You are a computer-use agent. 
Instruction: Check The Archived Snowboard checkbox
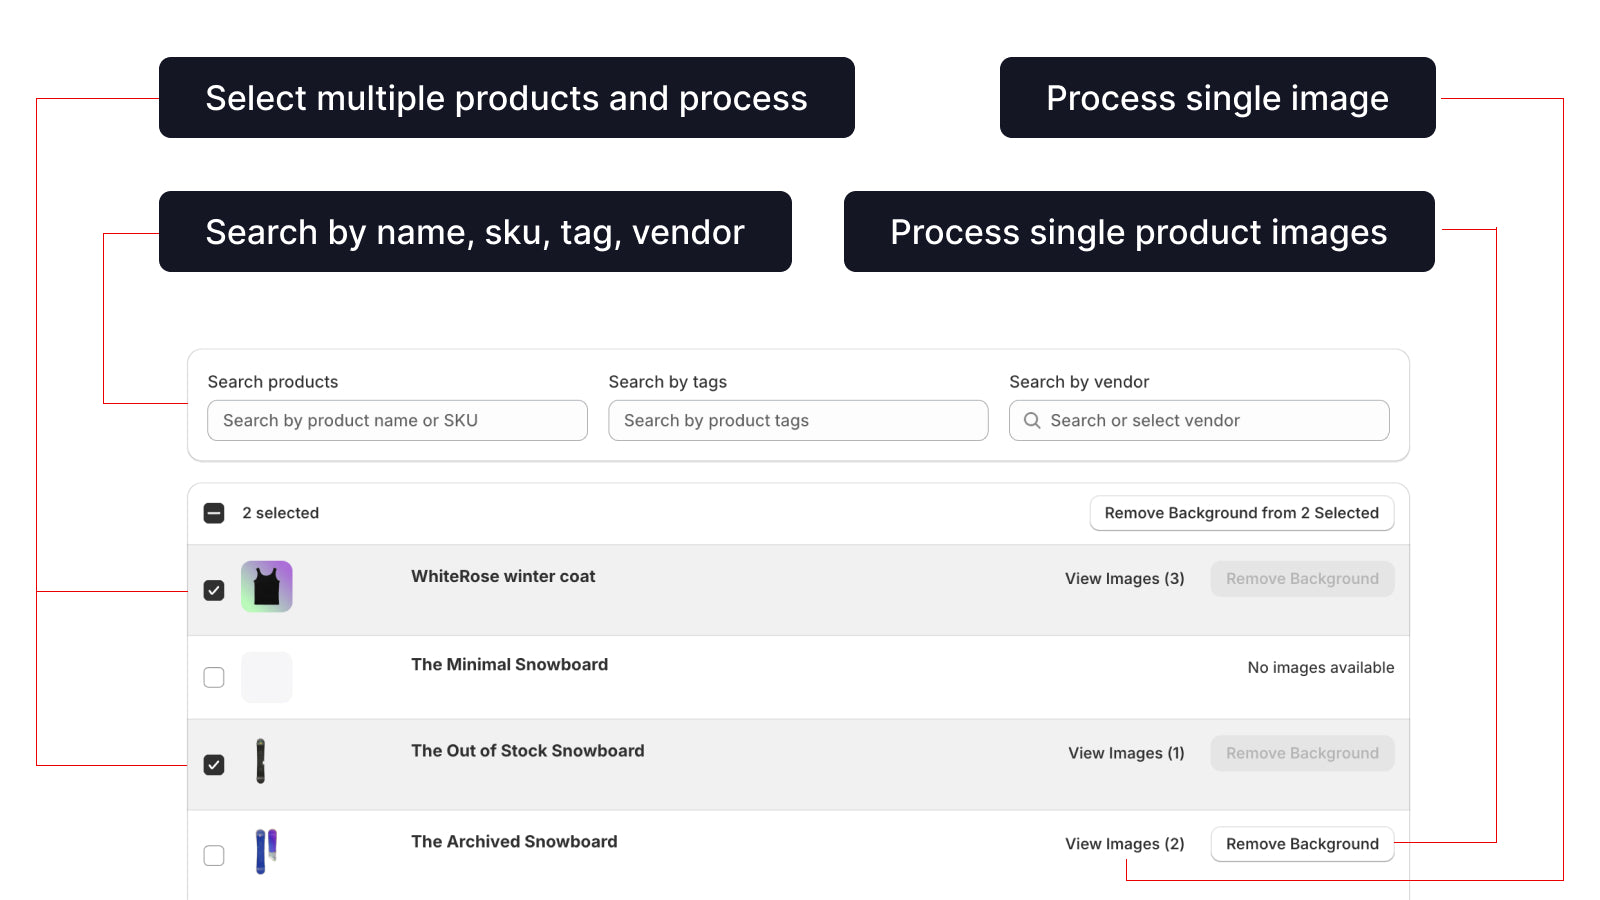click(214, 856)
